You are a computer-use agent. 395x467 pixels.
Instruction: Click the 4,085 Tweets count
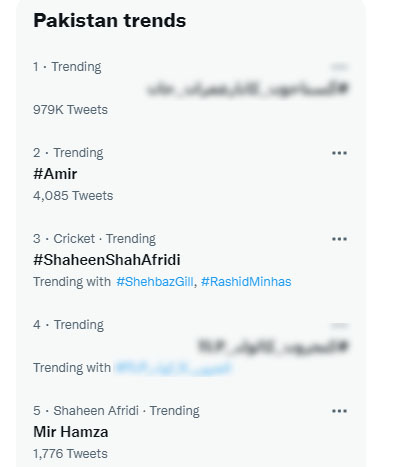click(73, 196)
